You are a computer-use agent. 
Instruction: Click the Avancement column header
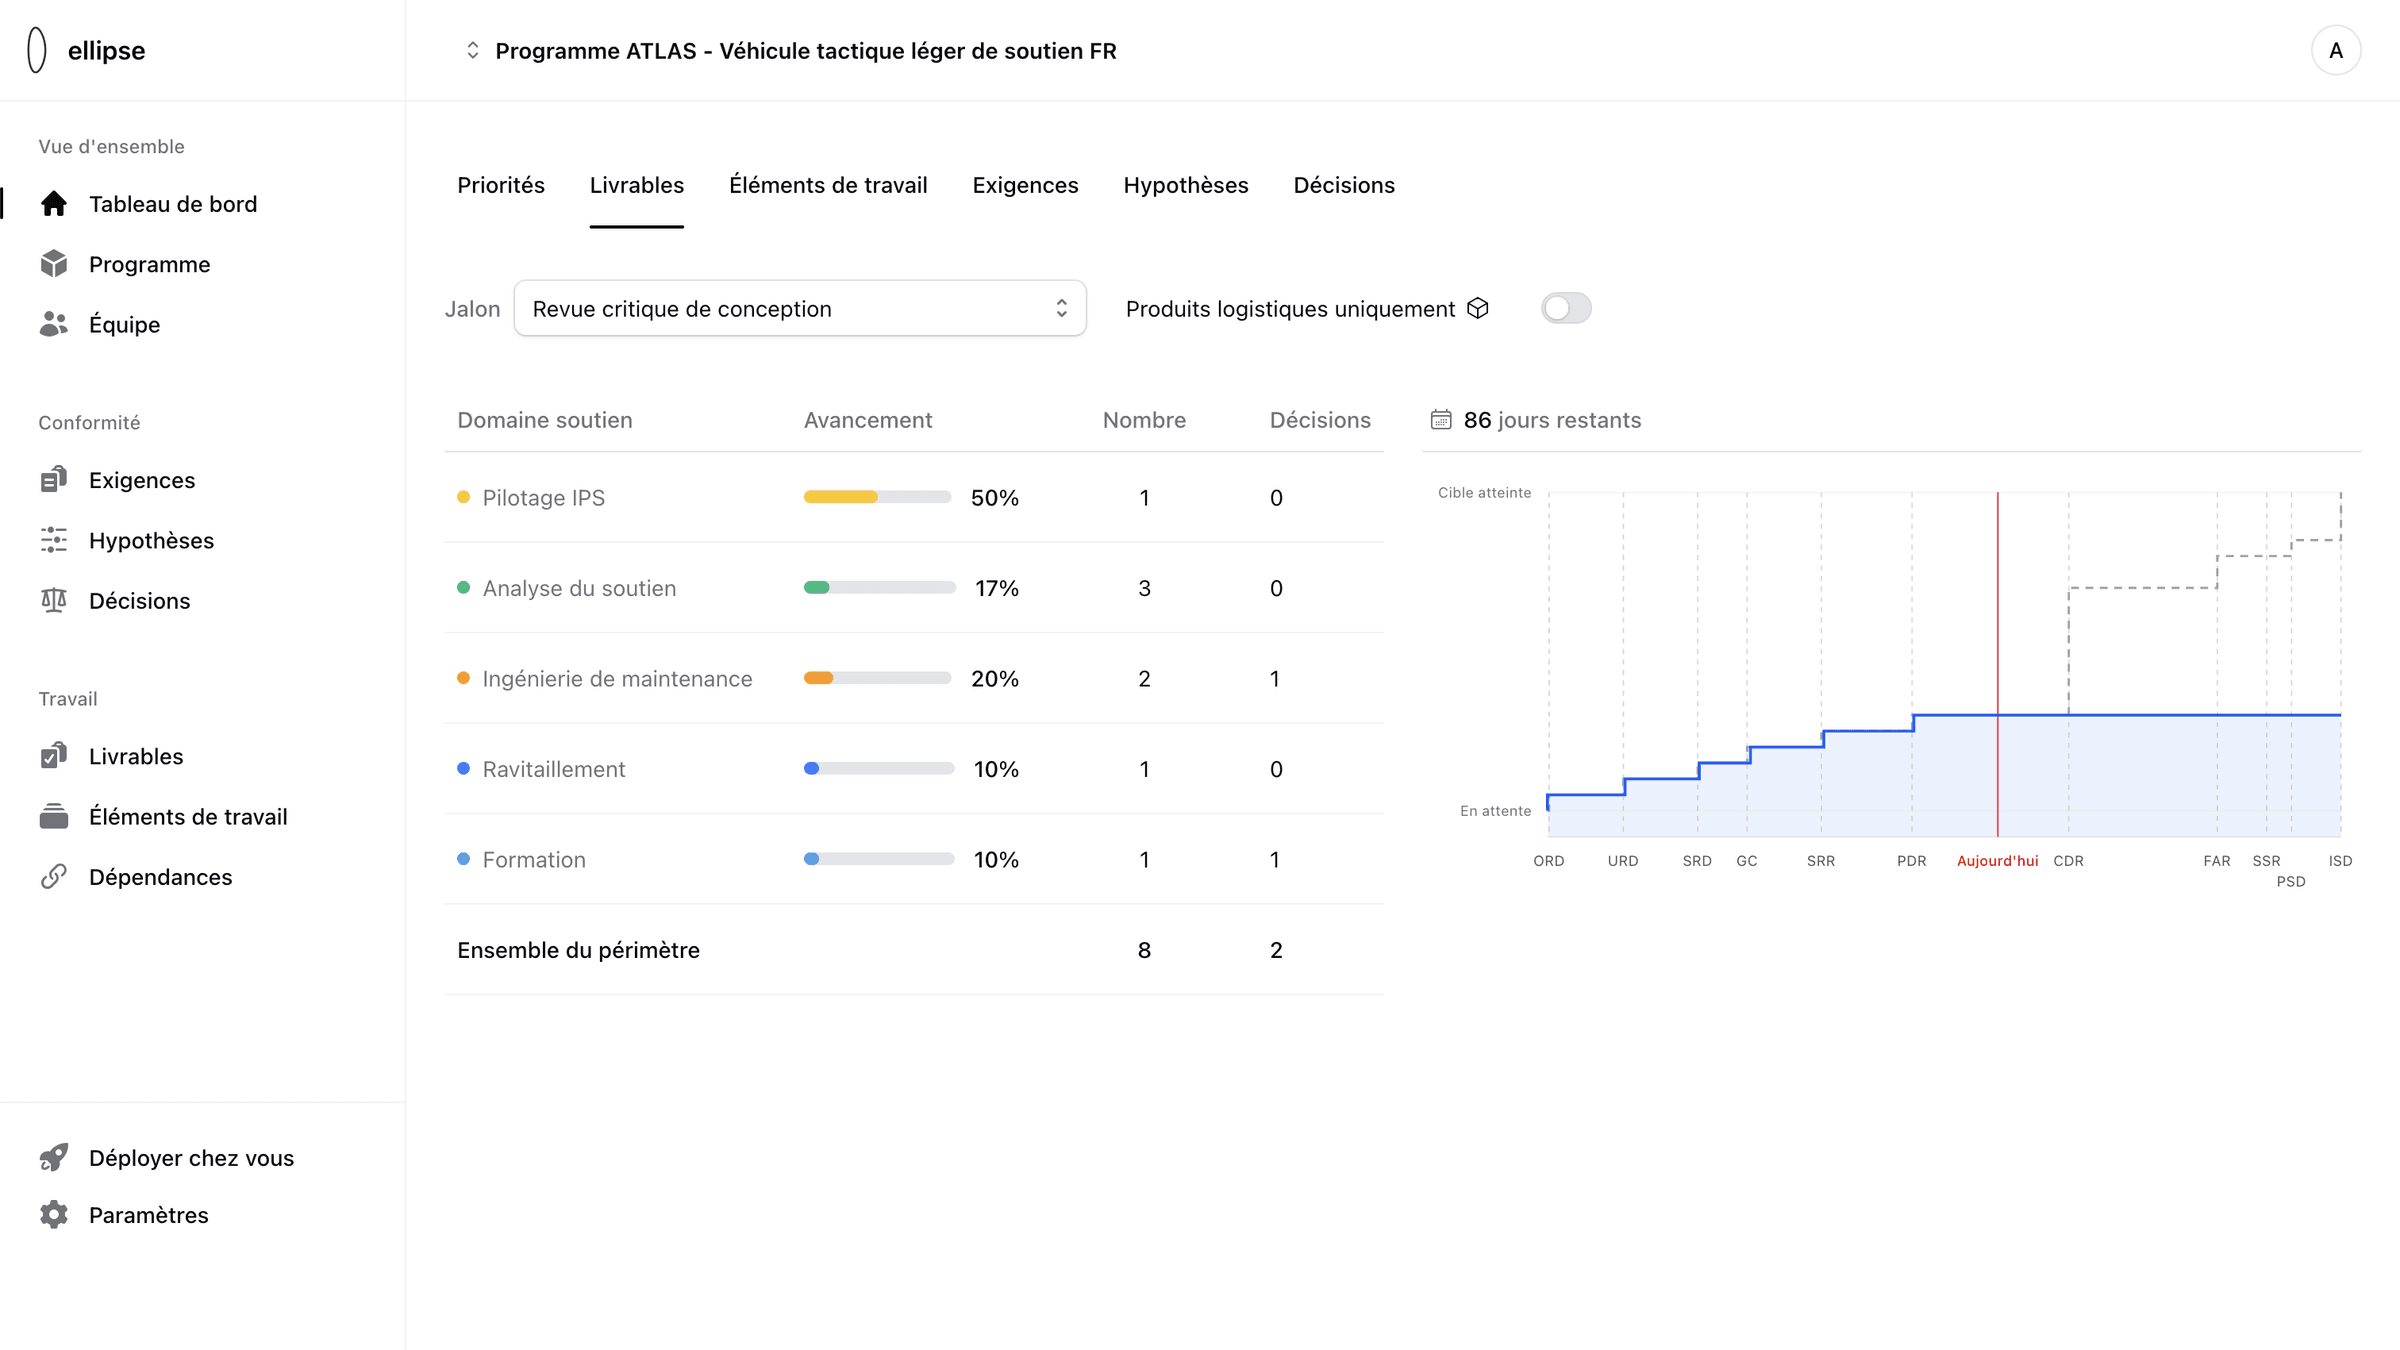pos(868,420)
